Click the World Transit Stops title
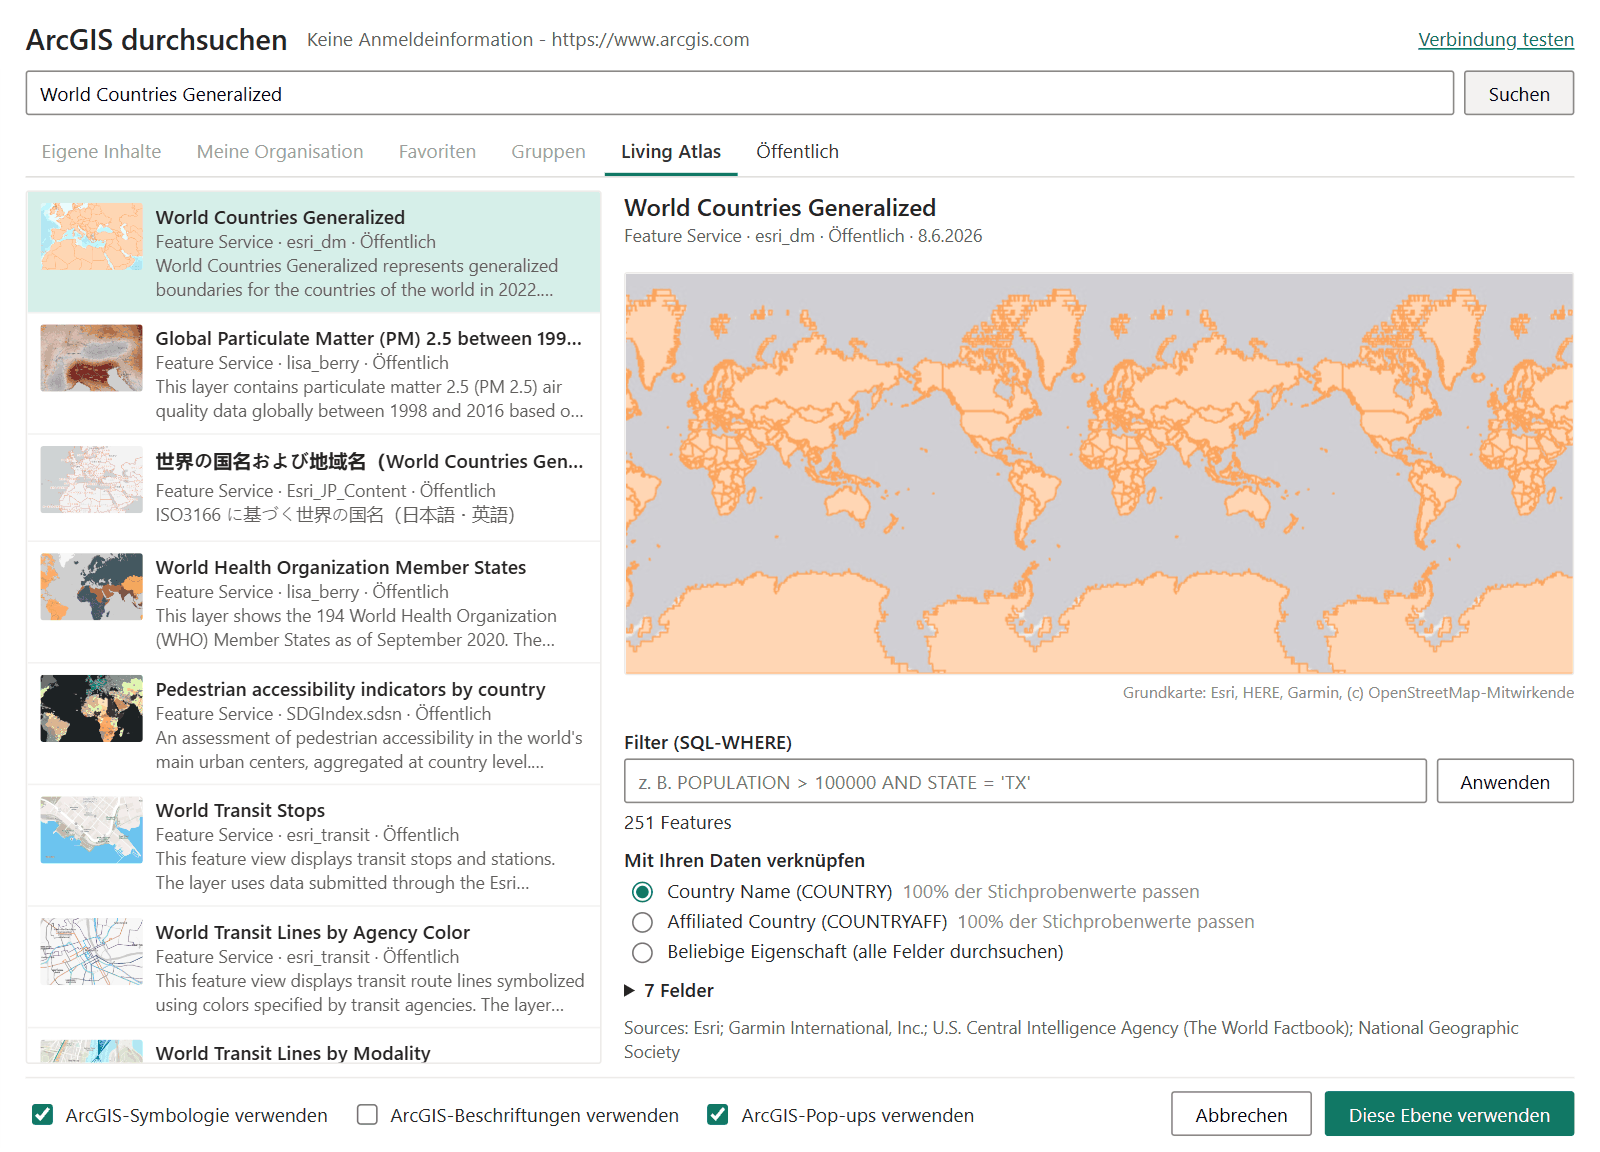Viewport: 1600px width, 1152px height. coord(240,810)
